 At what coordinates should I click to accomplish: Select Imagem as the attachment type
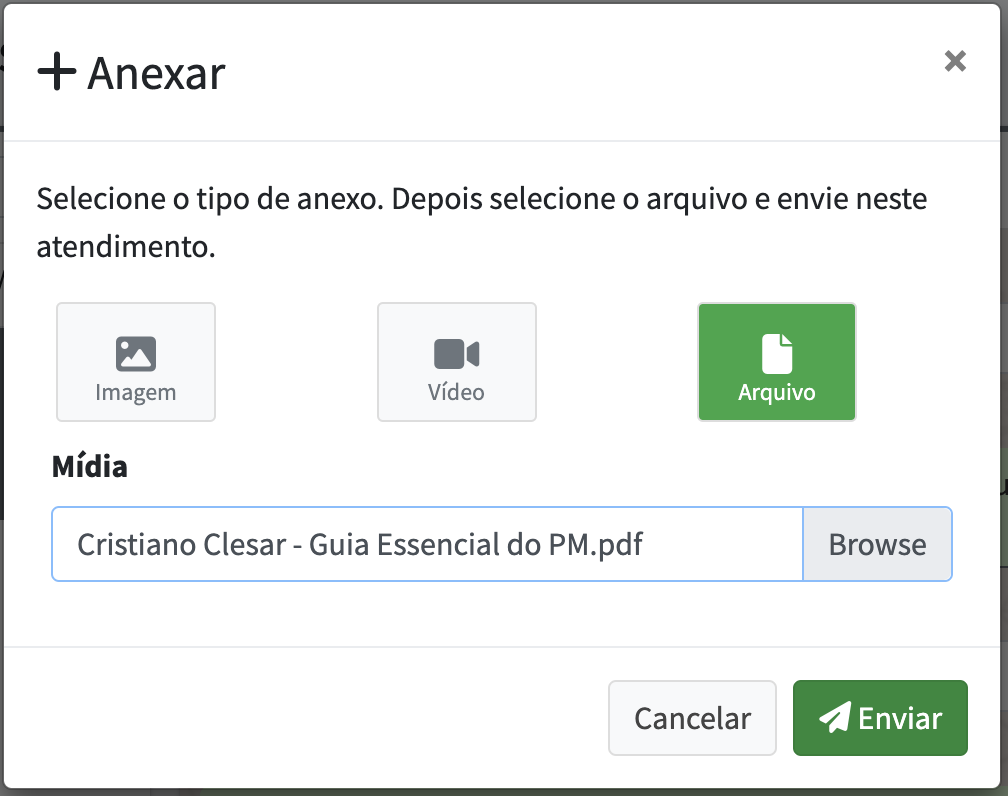(135, 361)
